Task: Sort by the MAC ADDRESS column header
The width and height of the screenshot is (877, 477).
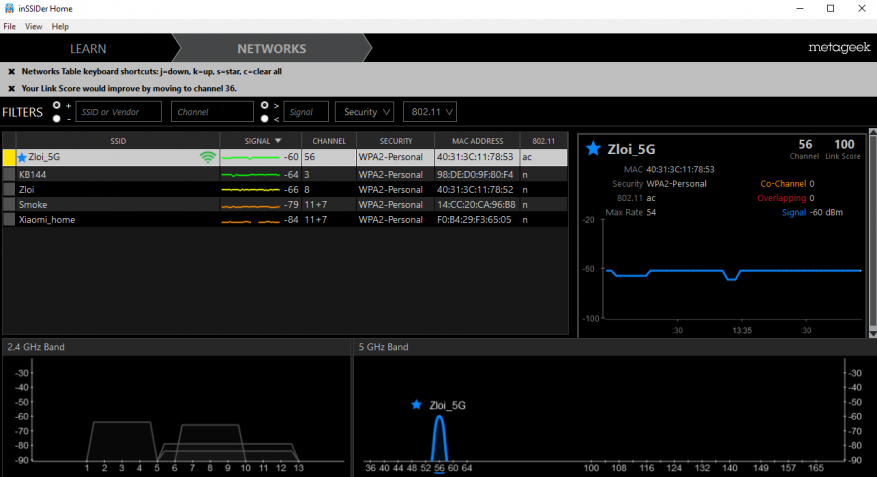Action: [477, 141]
